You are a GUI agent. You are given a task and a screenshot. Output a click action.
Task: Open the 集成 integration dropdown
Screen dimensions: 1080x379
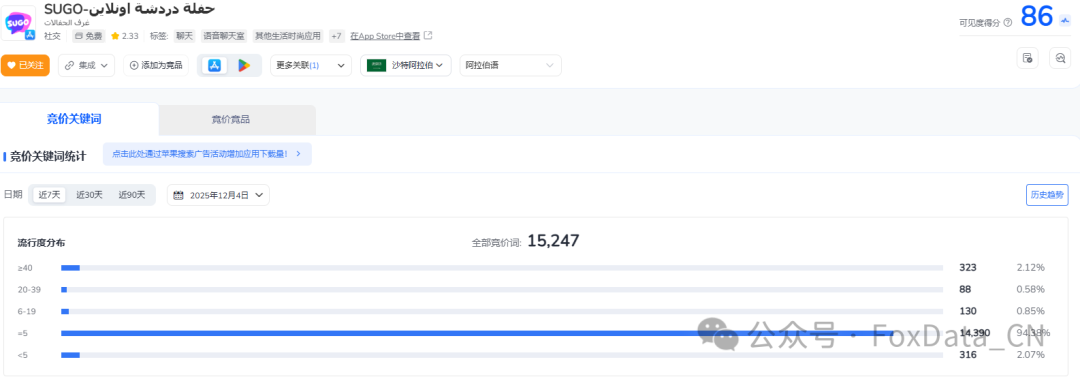[x=86, y=65]
